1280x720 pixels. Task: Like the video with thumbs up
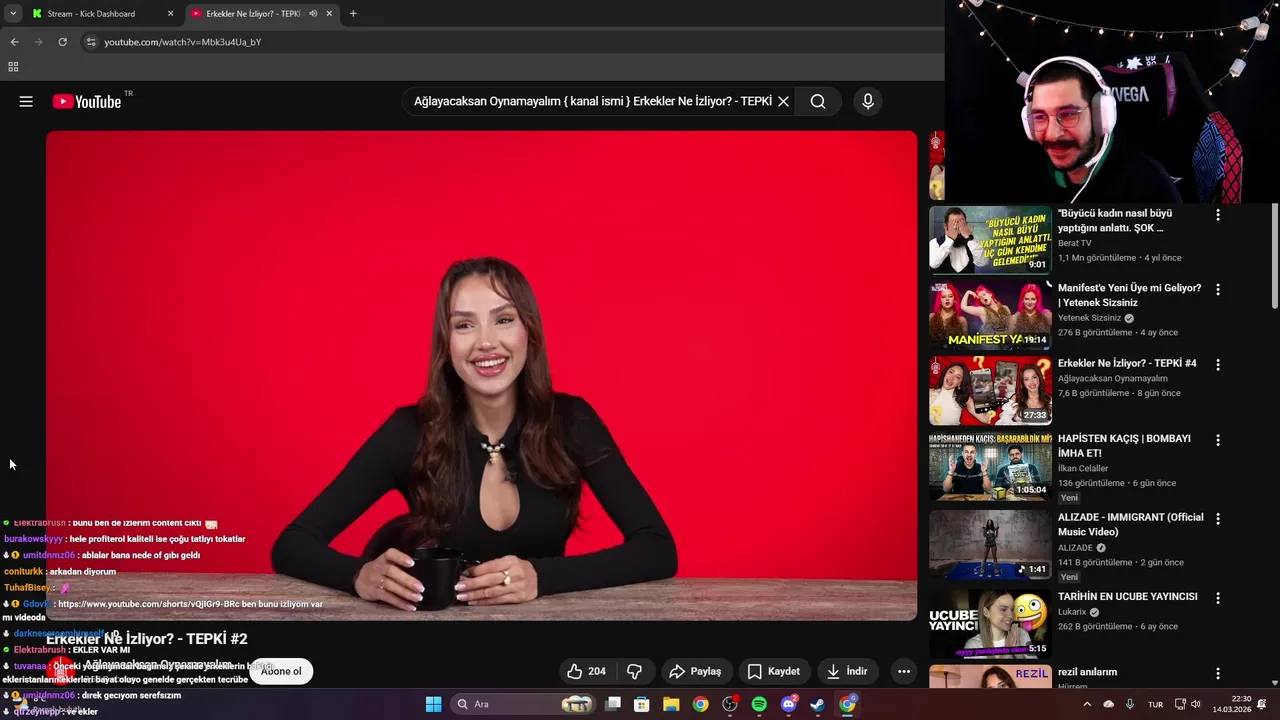point(586,671)
